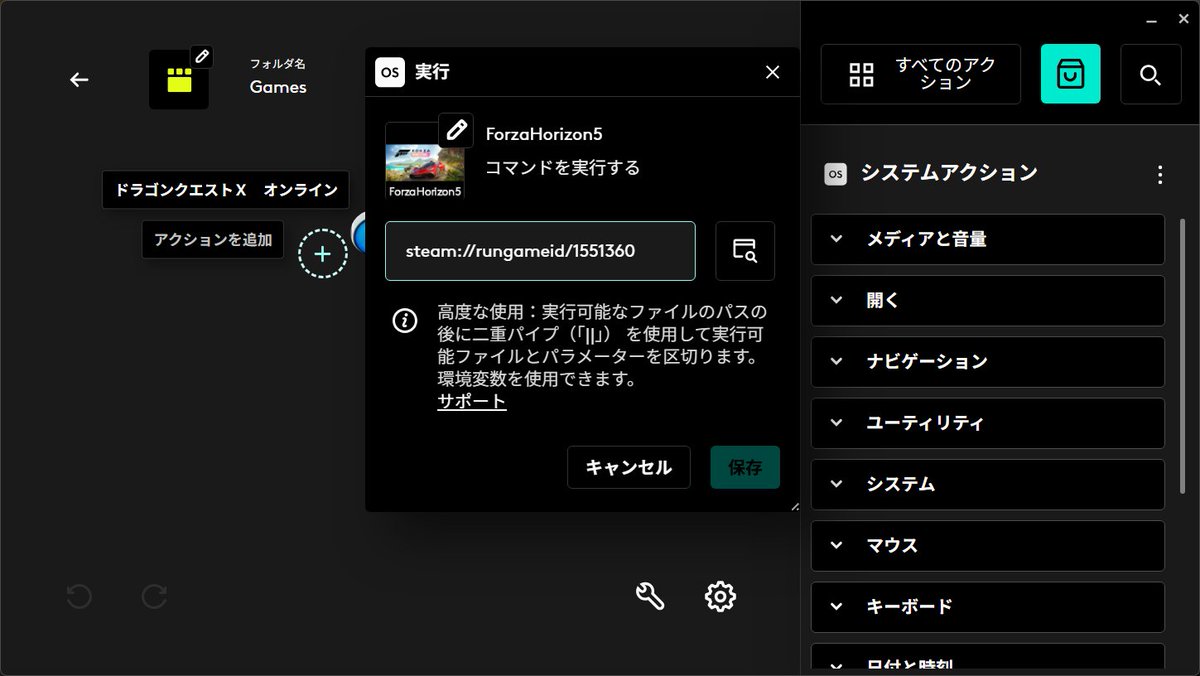Click the キャンセル button
The image size is (1200, 676).
point(629,467)
